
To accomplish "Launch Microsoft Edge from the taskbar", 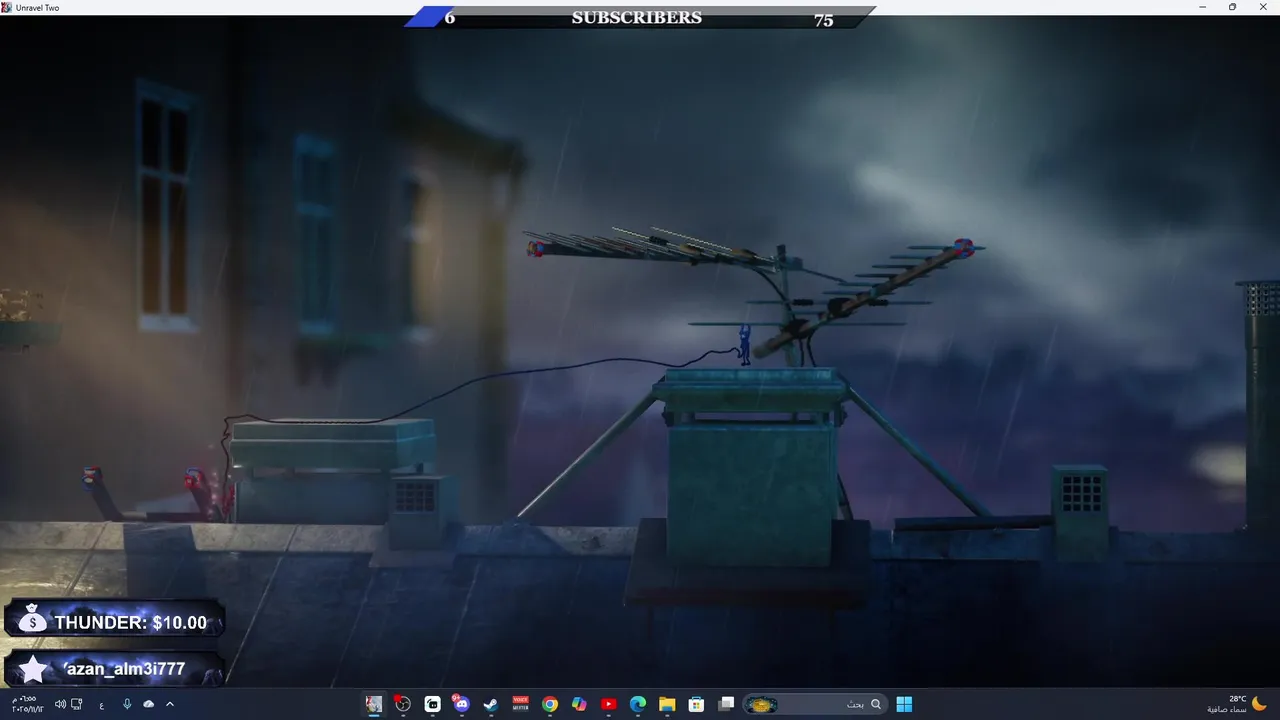I will pyautogui.click(x=638, y=704).
